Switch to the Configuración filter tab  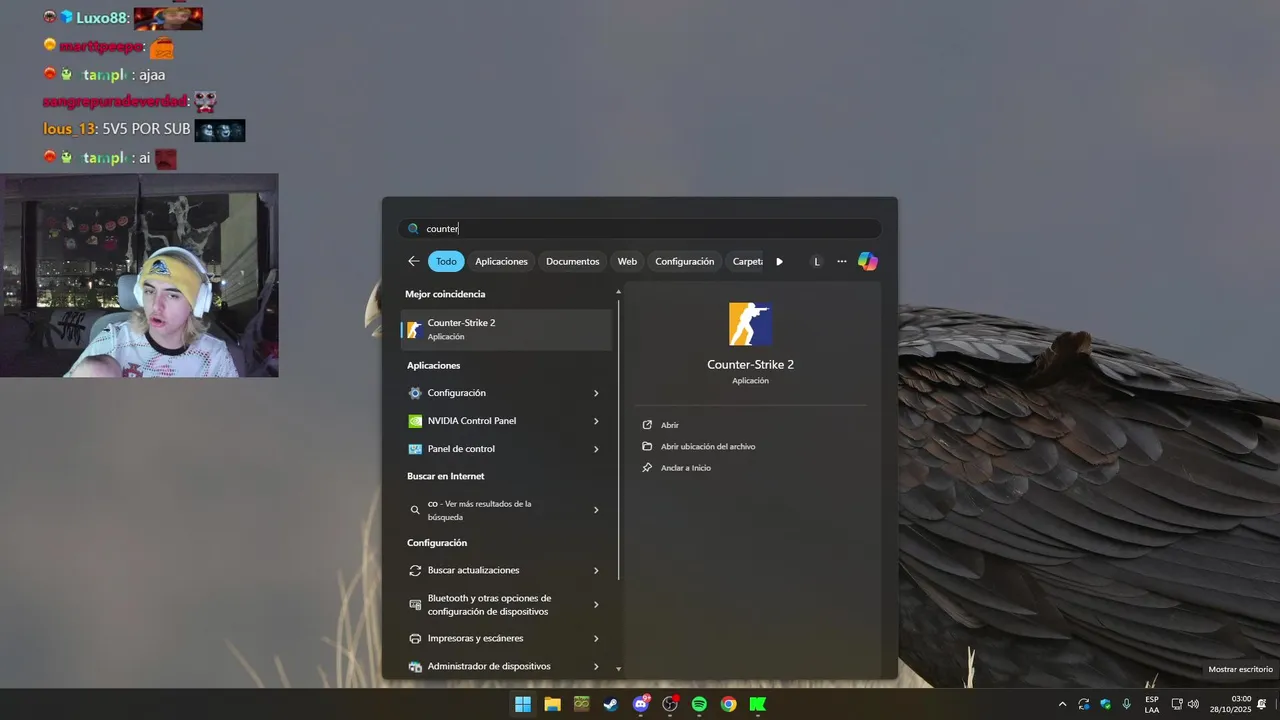[x=685, y=261]
